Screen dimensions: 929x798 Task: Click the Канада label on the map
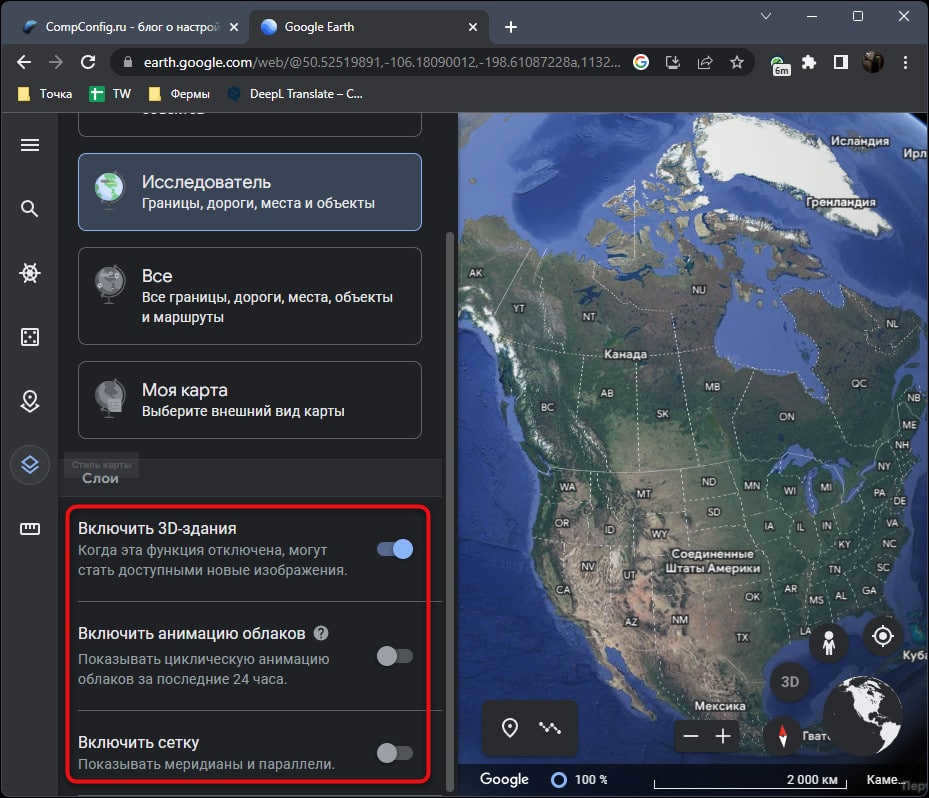(x=625, y=354)
